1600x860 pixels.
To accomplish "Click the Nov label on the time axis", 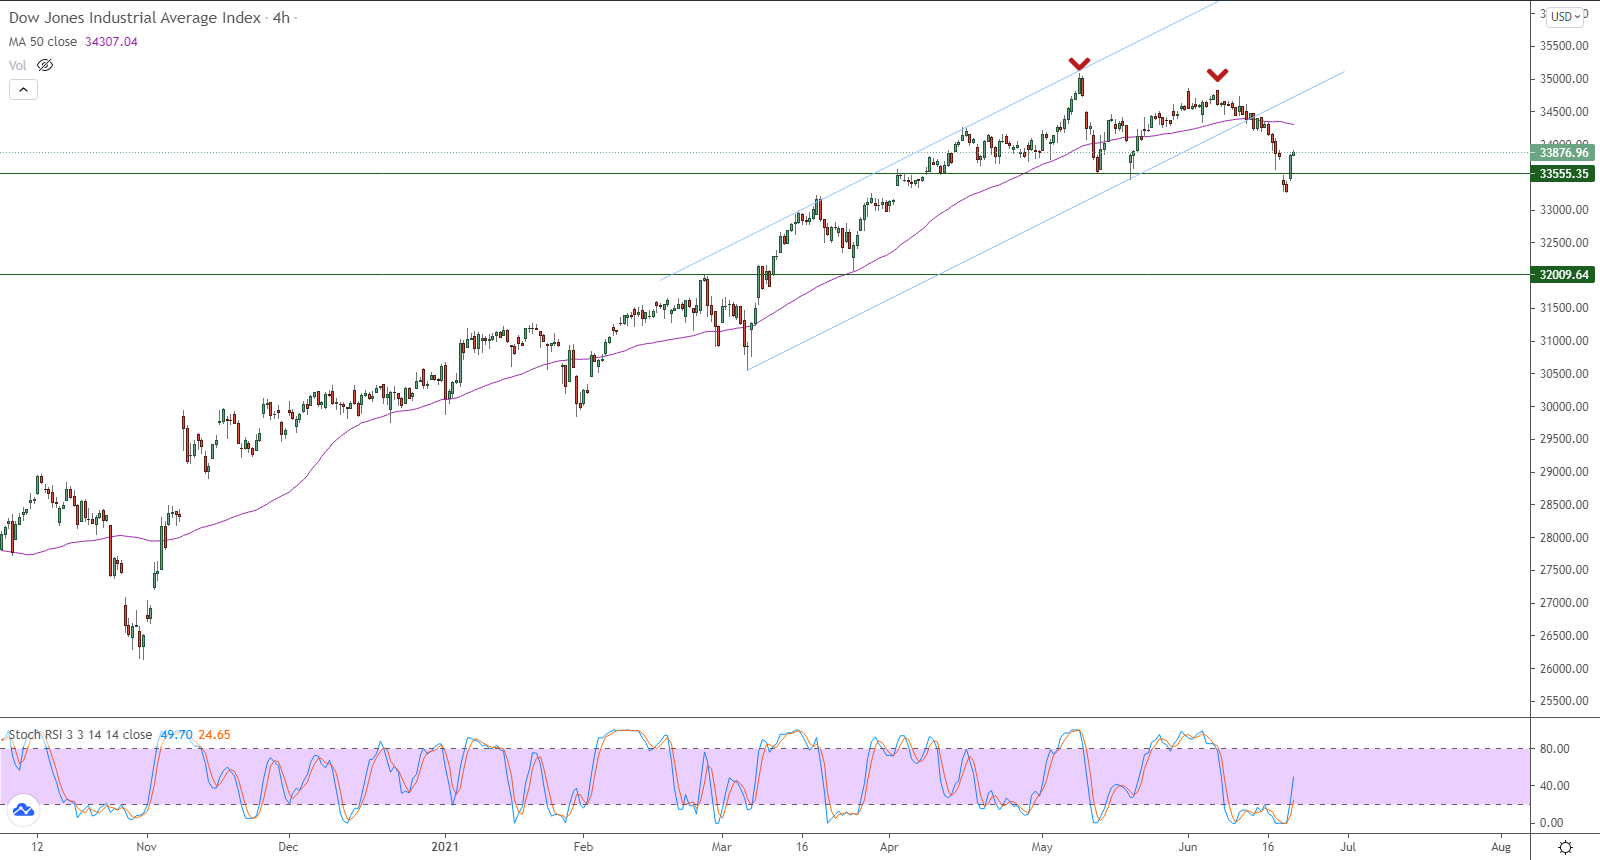I will (x=146, y=847).
